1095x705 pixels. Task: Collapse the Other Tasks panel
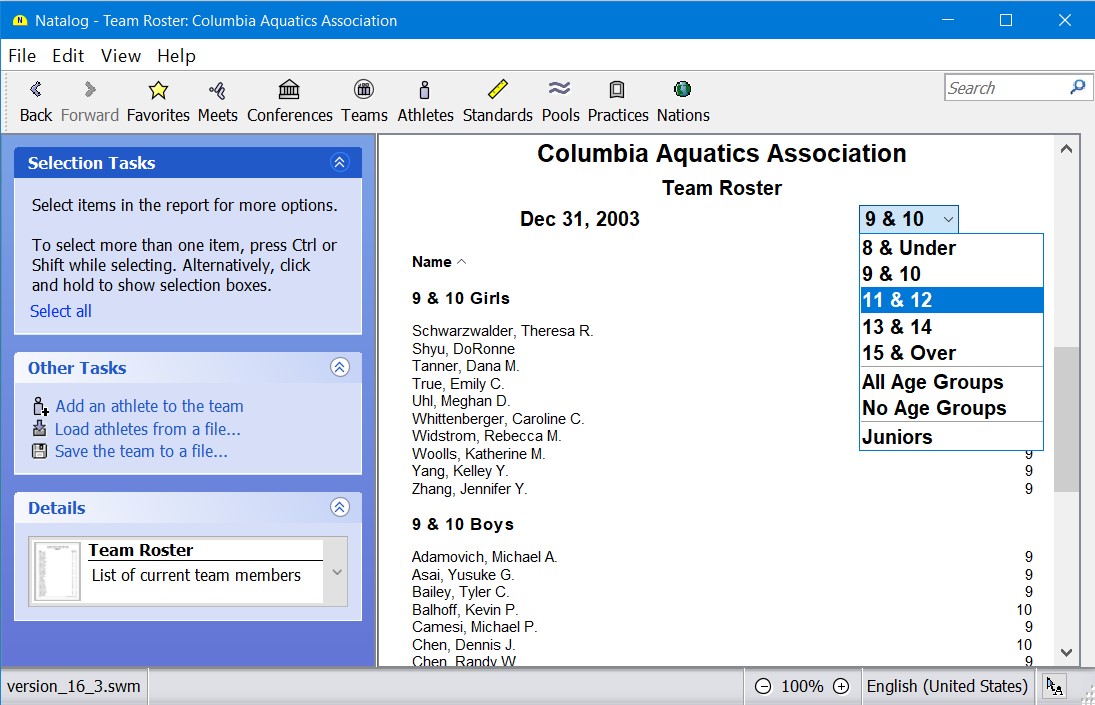(340, 367)
